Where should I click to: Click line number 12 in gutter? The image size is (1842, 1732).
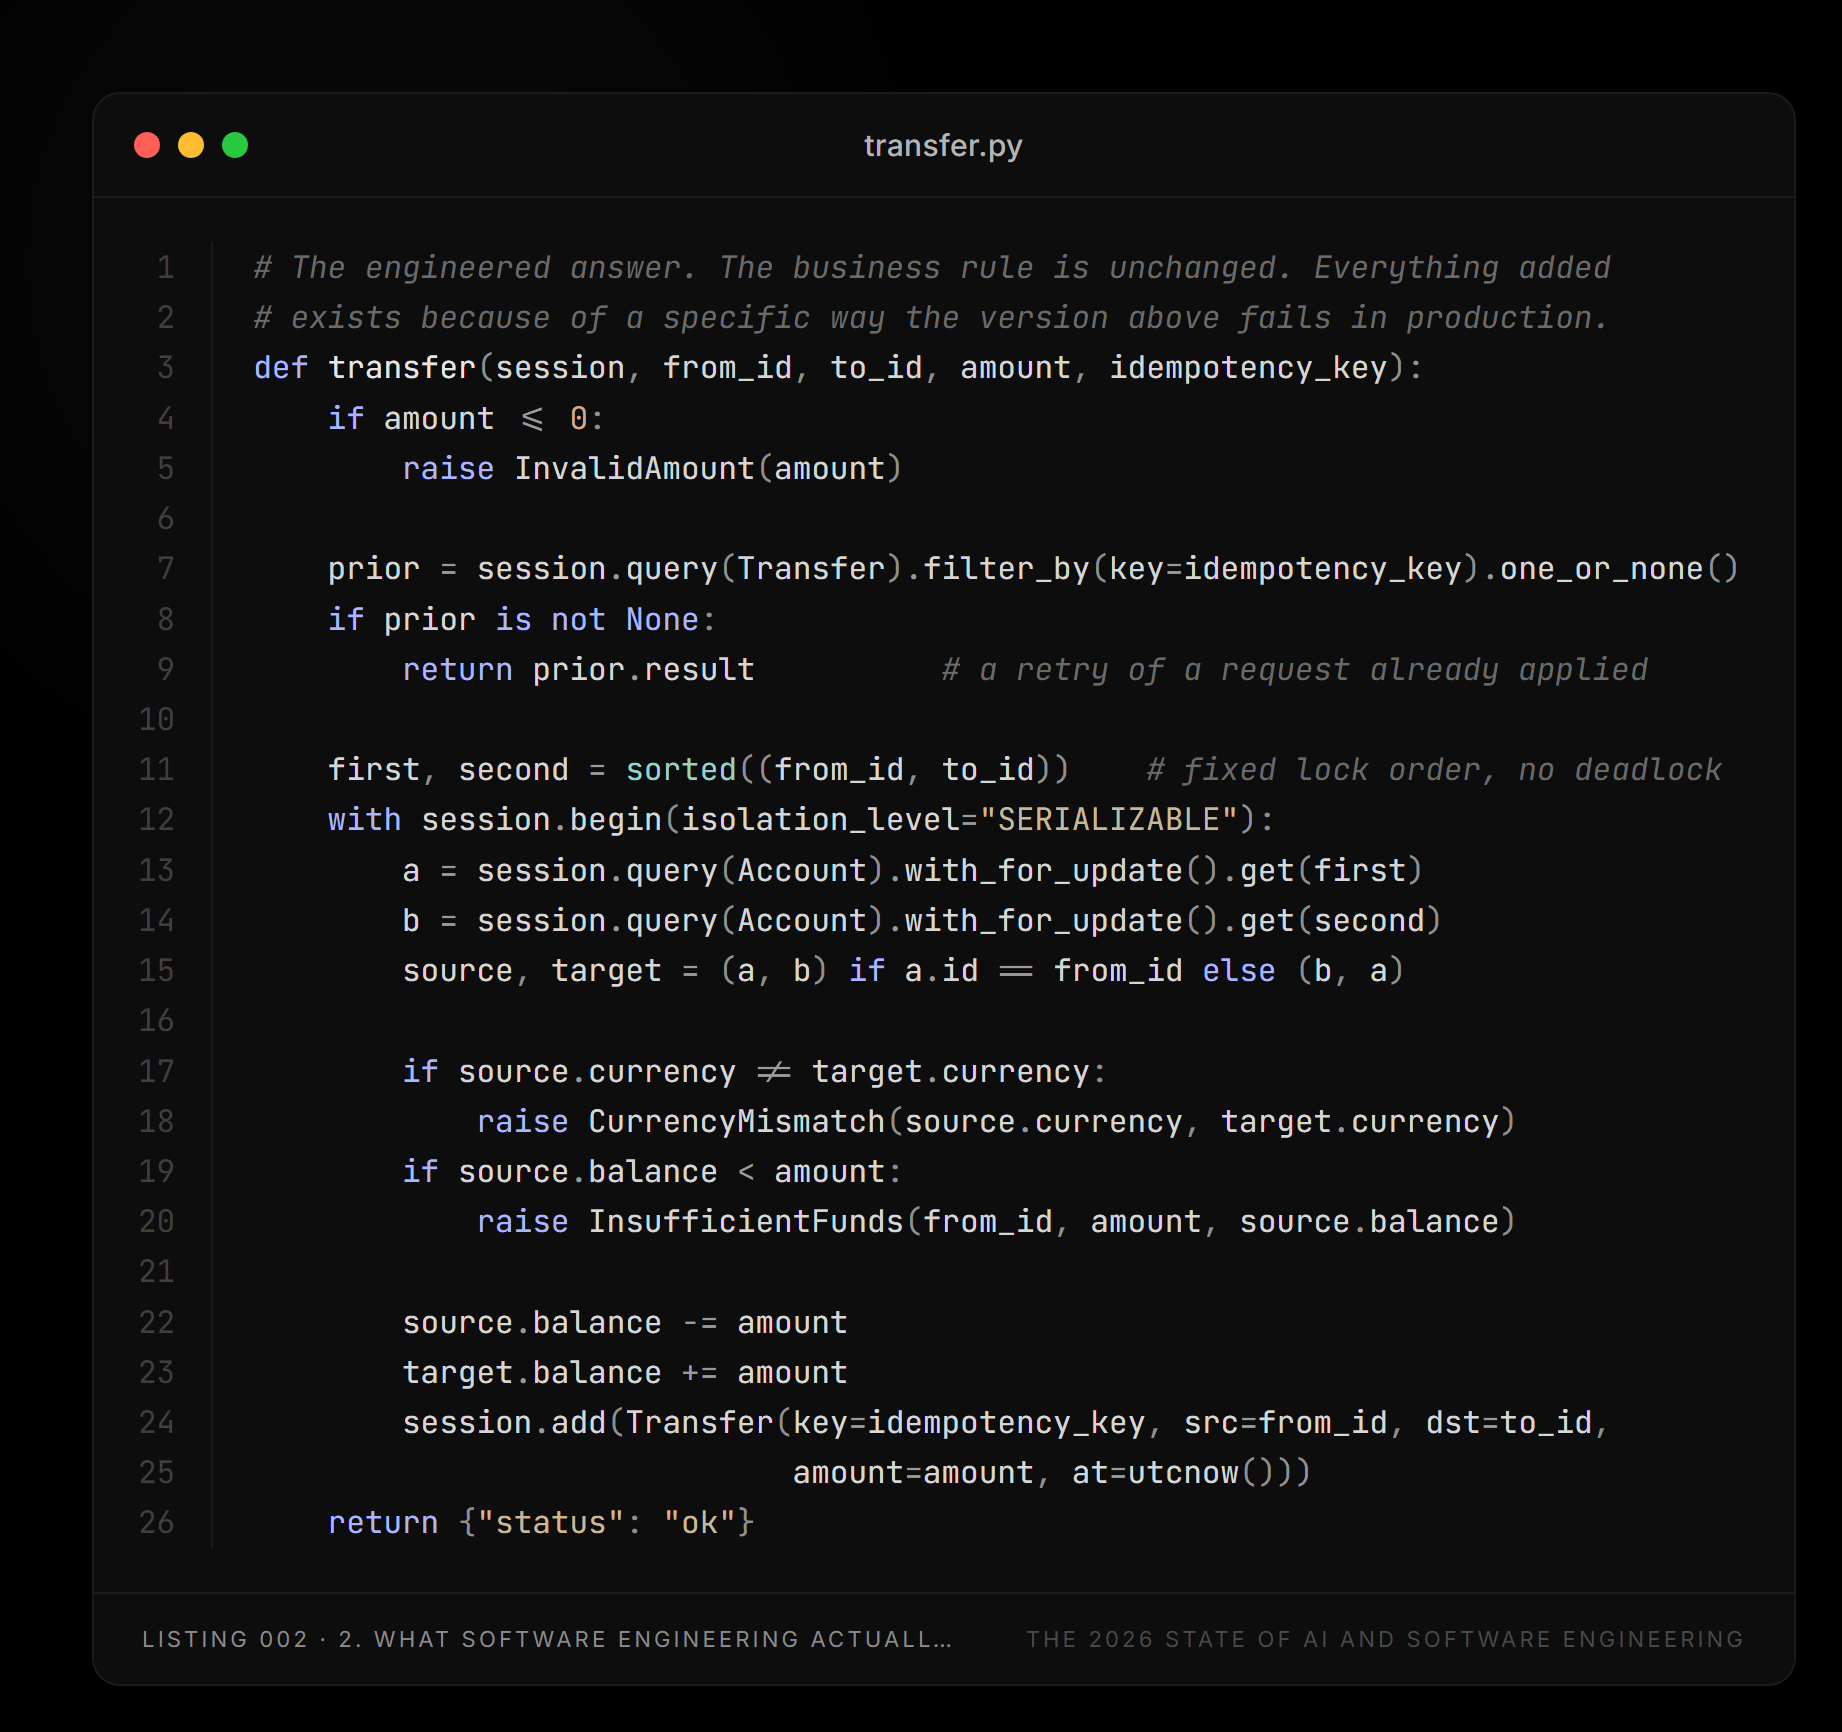[157, 820]
